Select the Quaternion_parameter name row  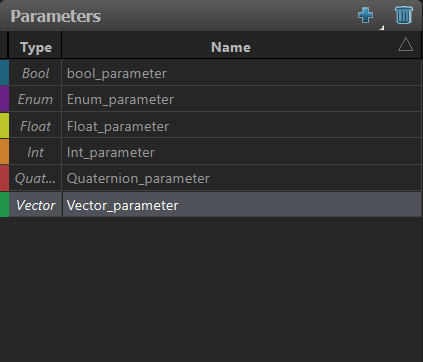(x=242, y=178)
